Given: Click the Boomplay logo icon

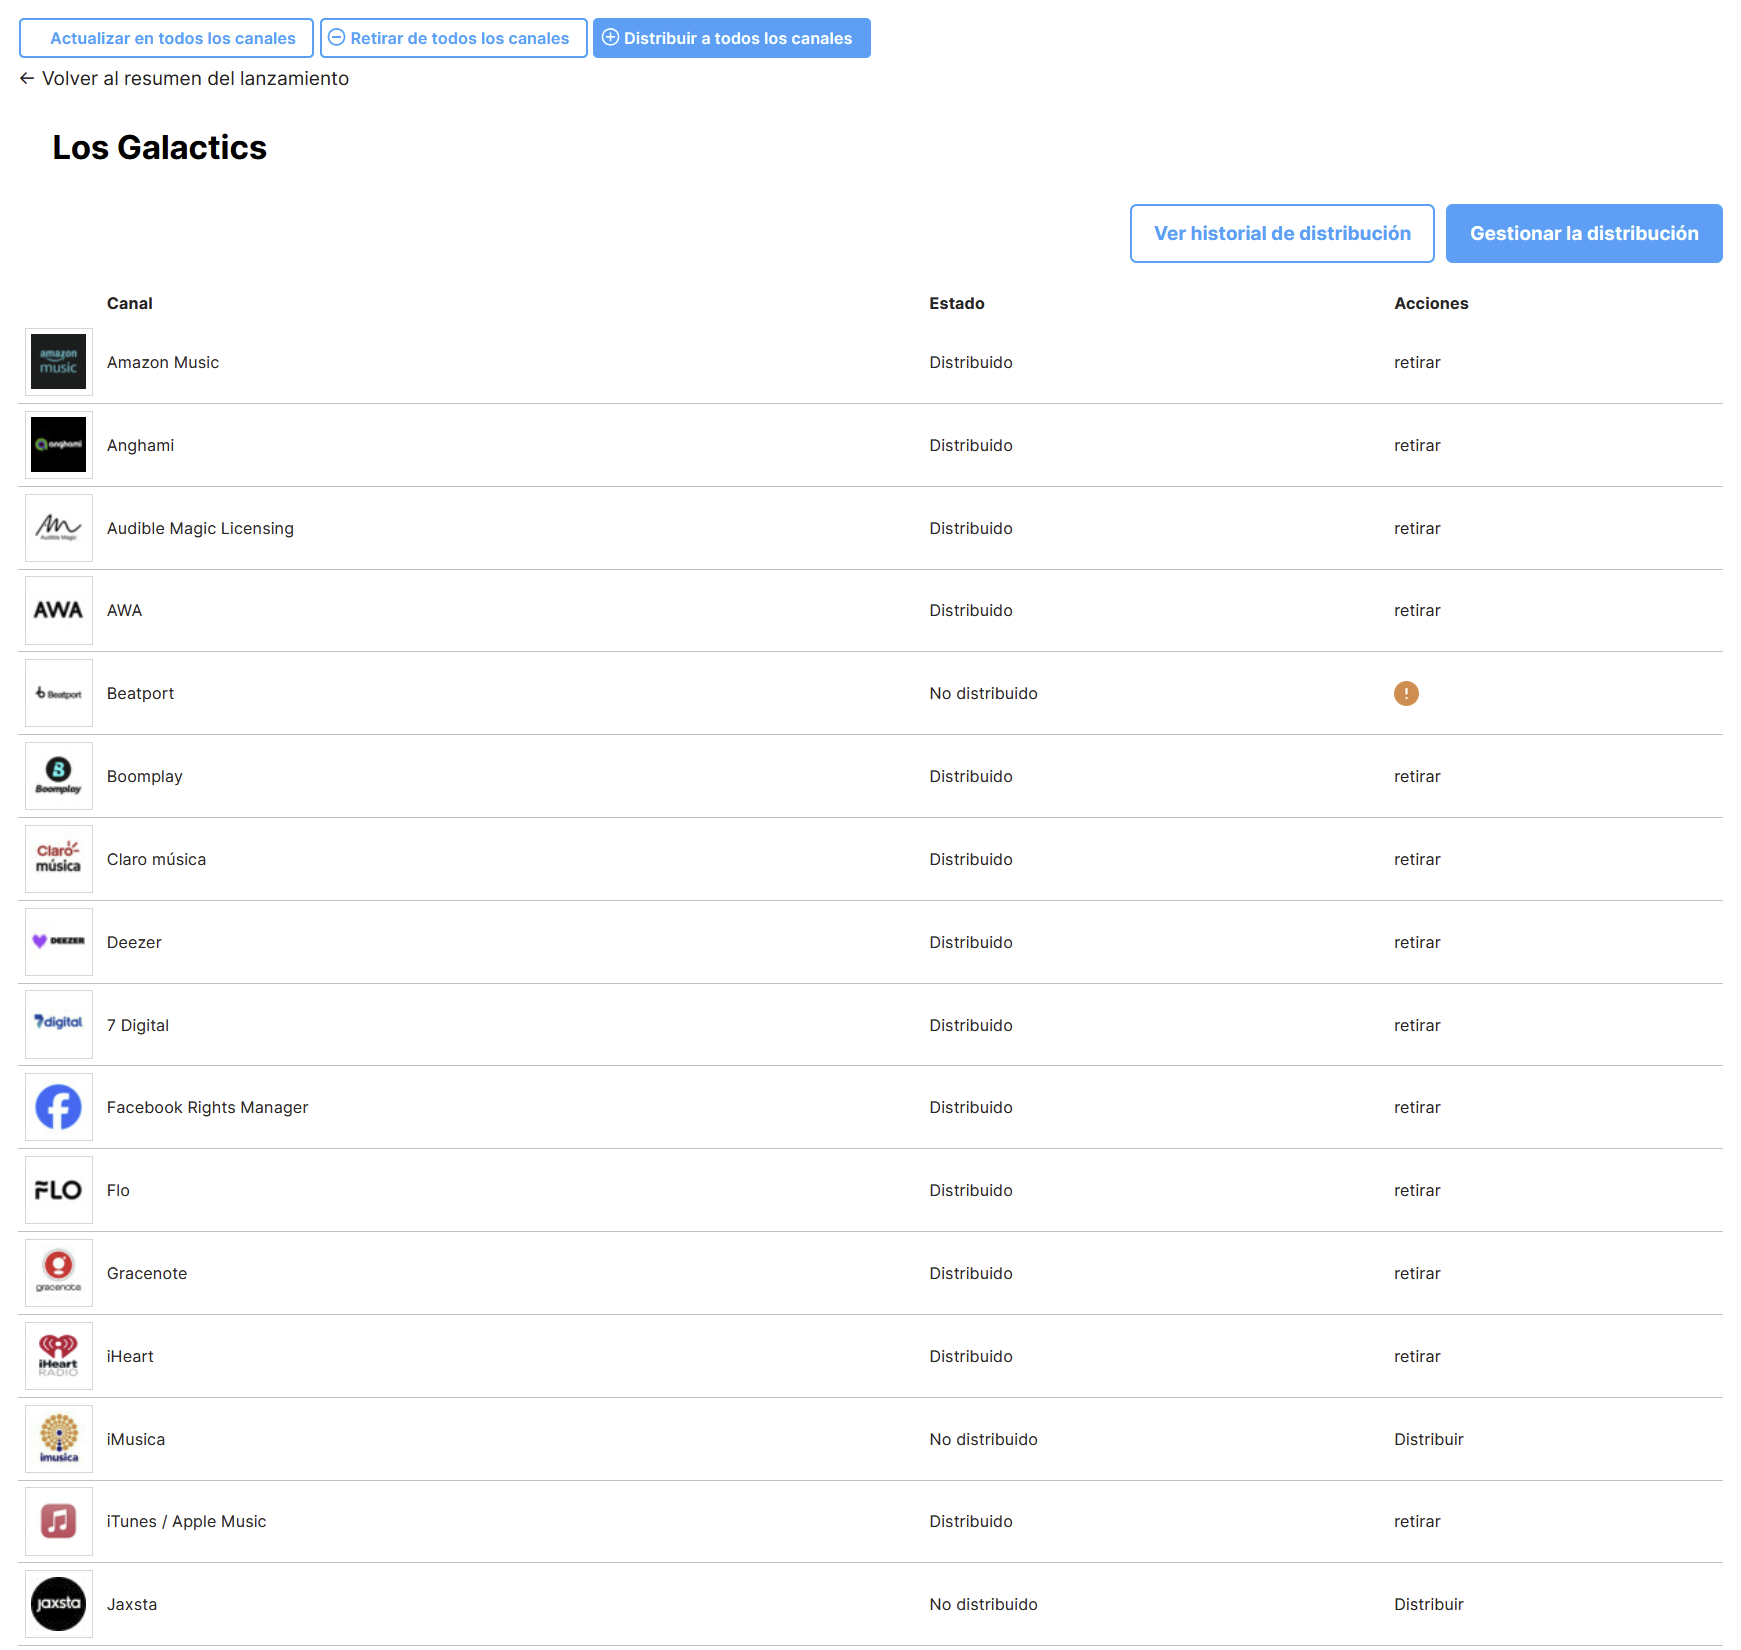Looking at the screenshot, I should coord(59,776).
